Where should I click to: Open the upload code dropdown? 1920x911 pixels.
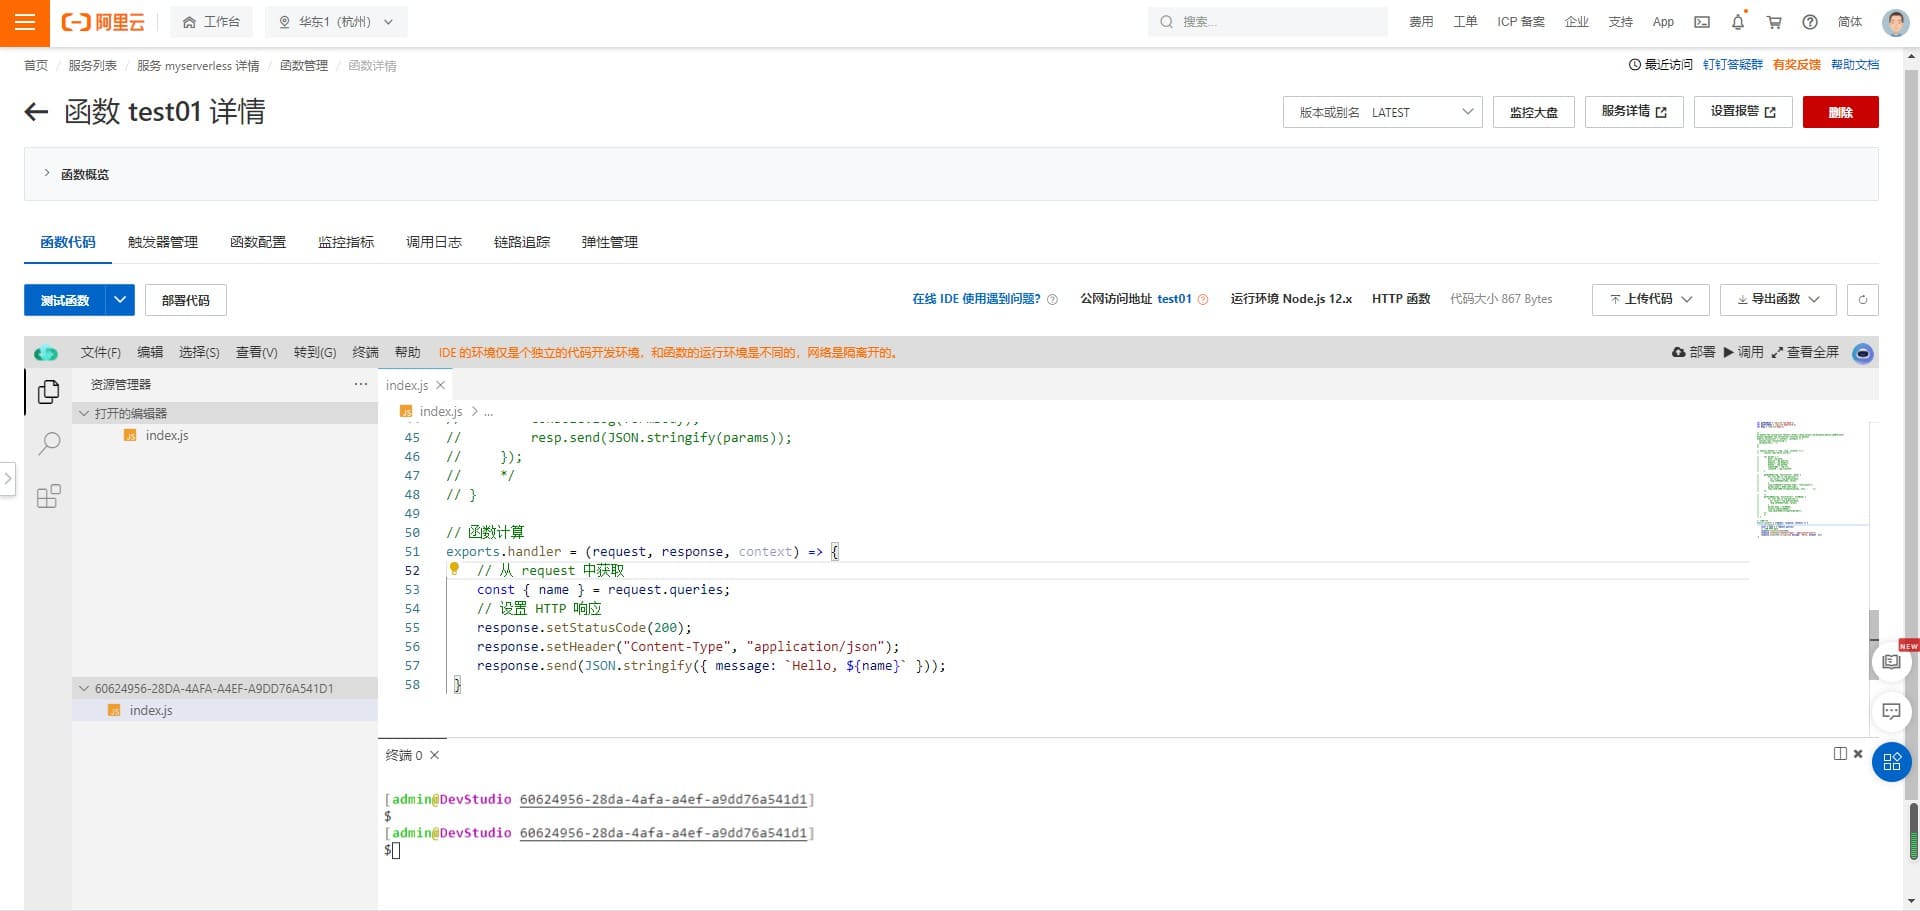pos(1650,299)
